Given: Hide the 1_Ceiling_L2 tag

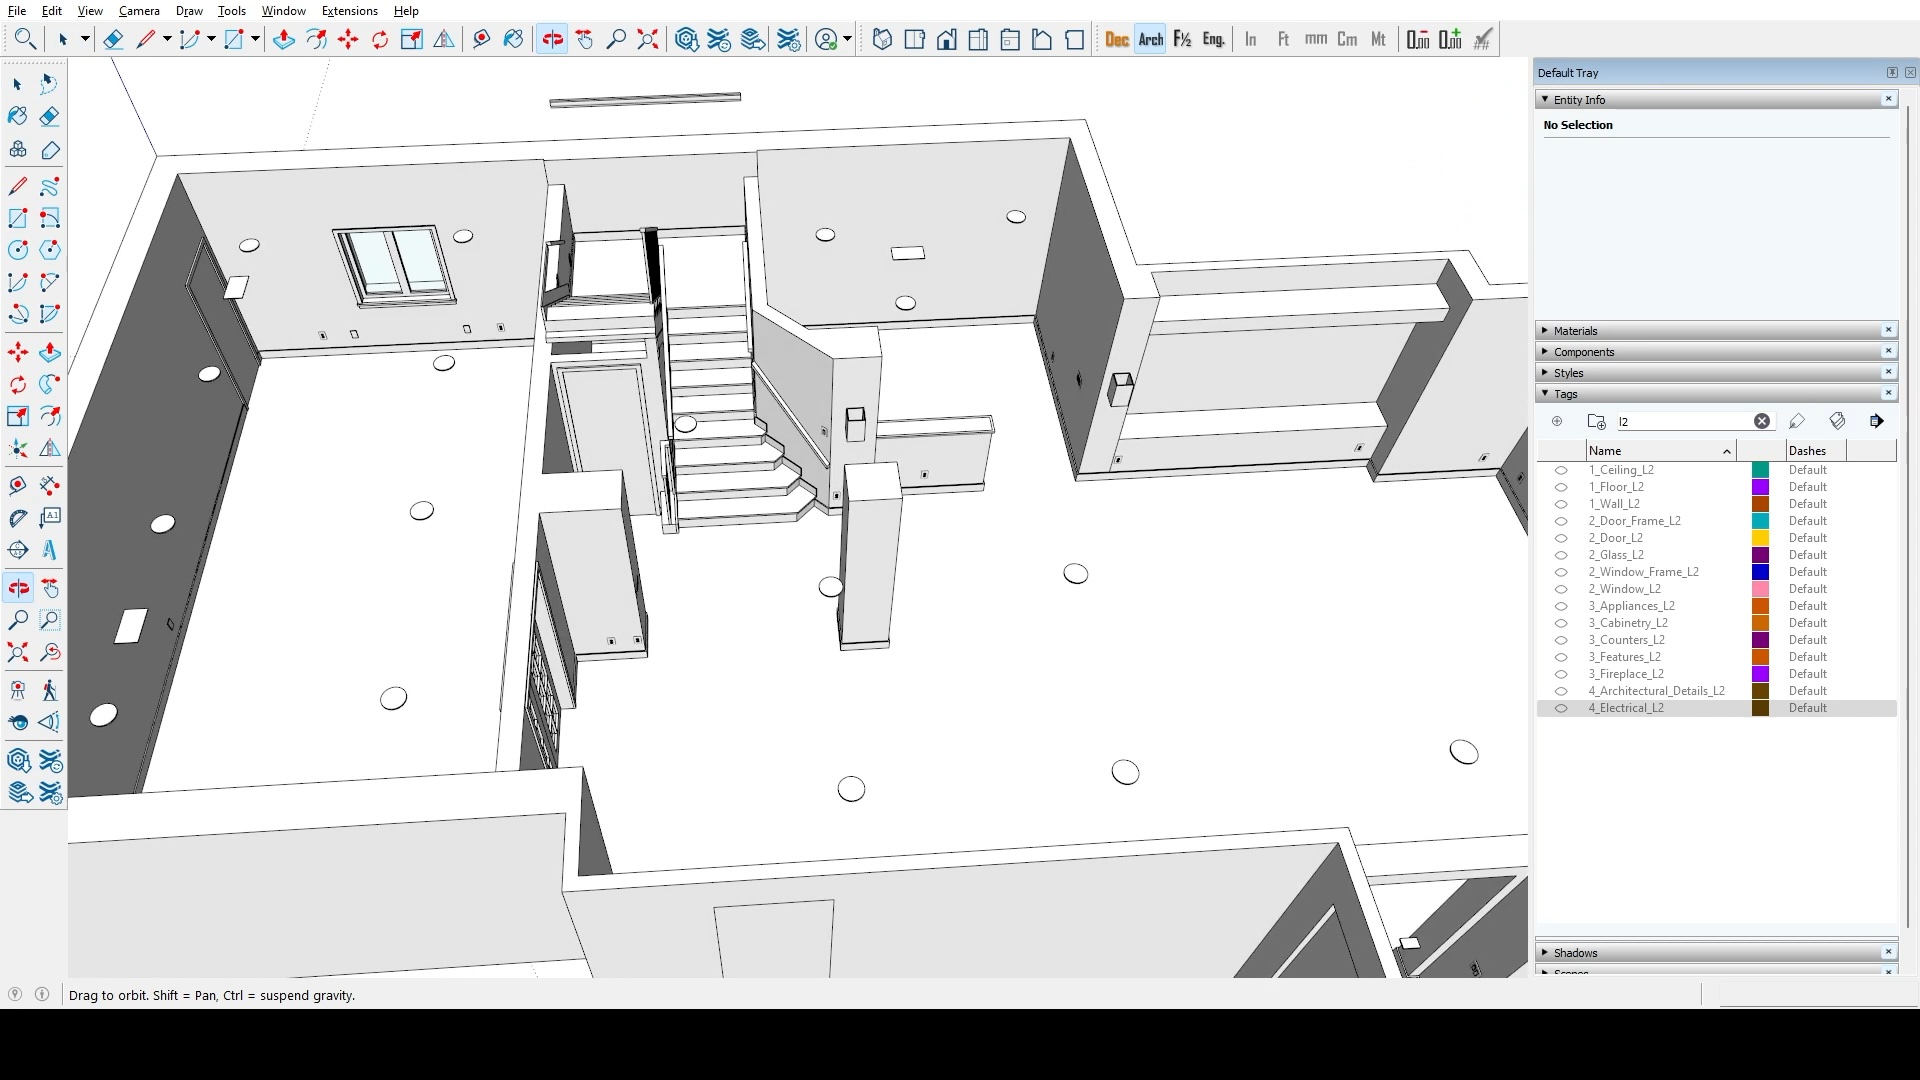Looking at the screenshot, I should point(1560,470).
